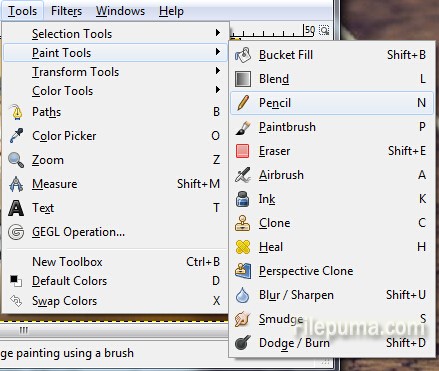Viewport: 439px width, 371px height.
Task: Click the Bucket Fill tool icon
Action: pos(243,55)
